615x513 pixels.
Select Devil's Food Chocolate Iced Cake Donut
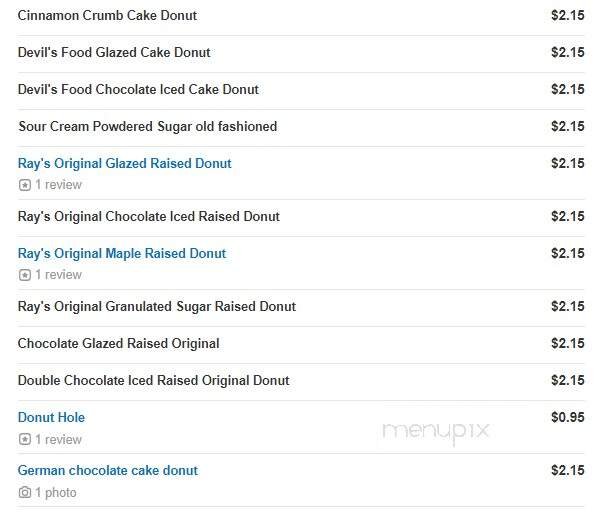(138, 89)
